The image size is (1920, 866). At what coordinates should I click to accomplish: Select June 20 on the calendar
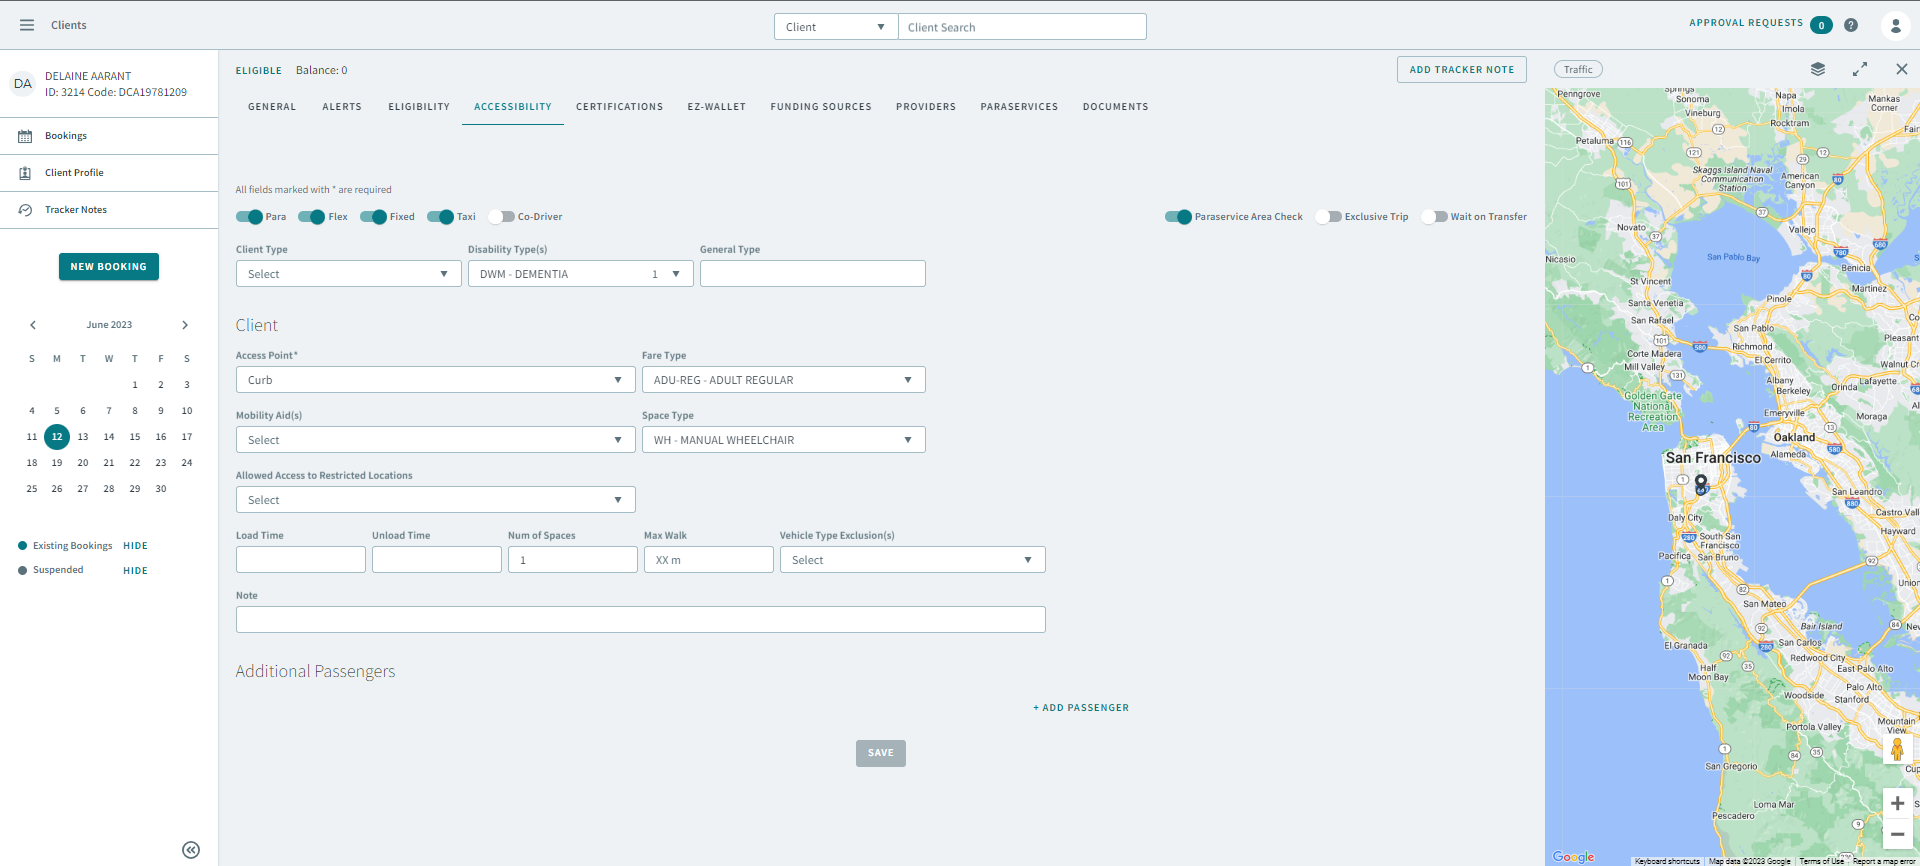(83, 463)
